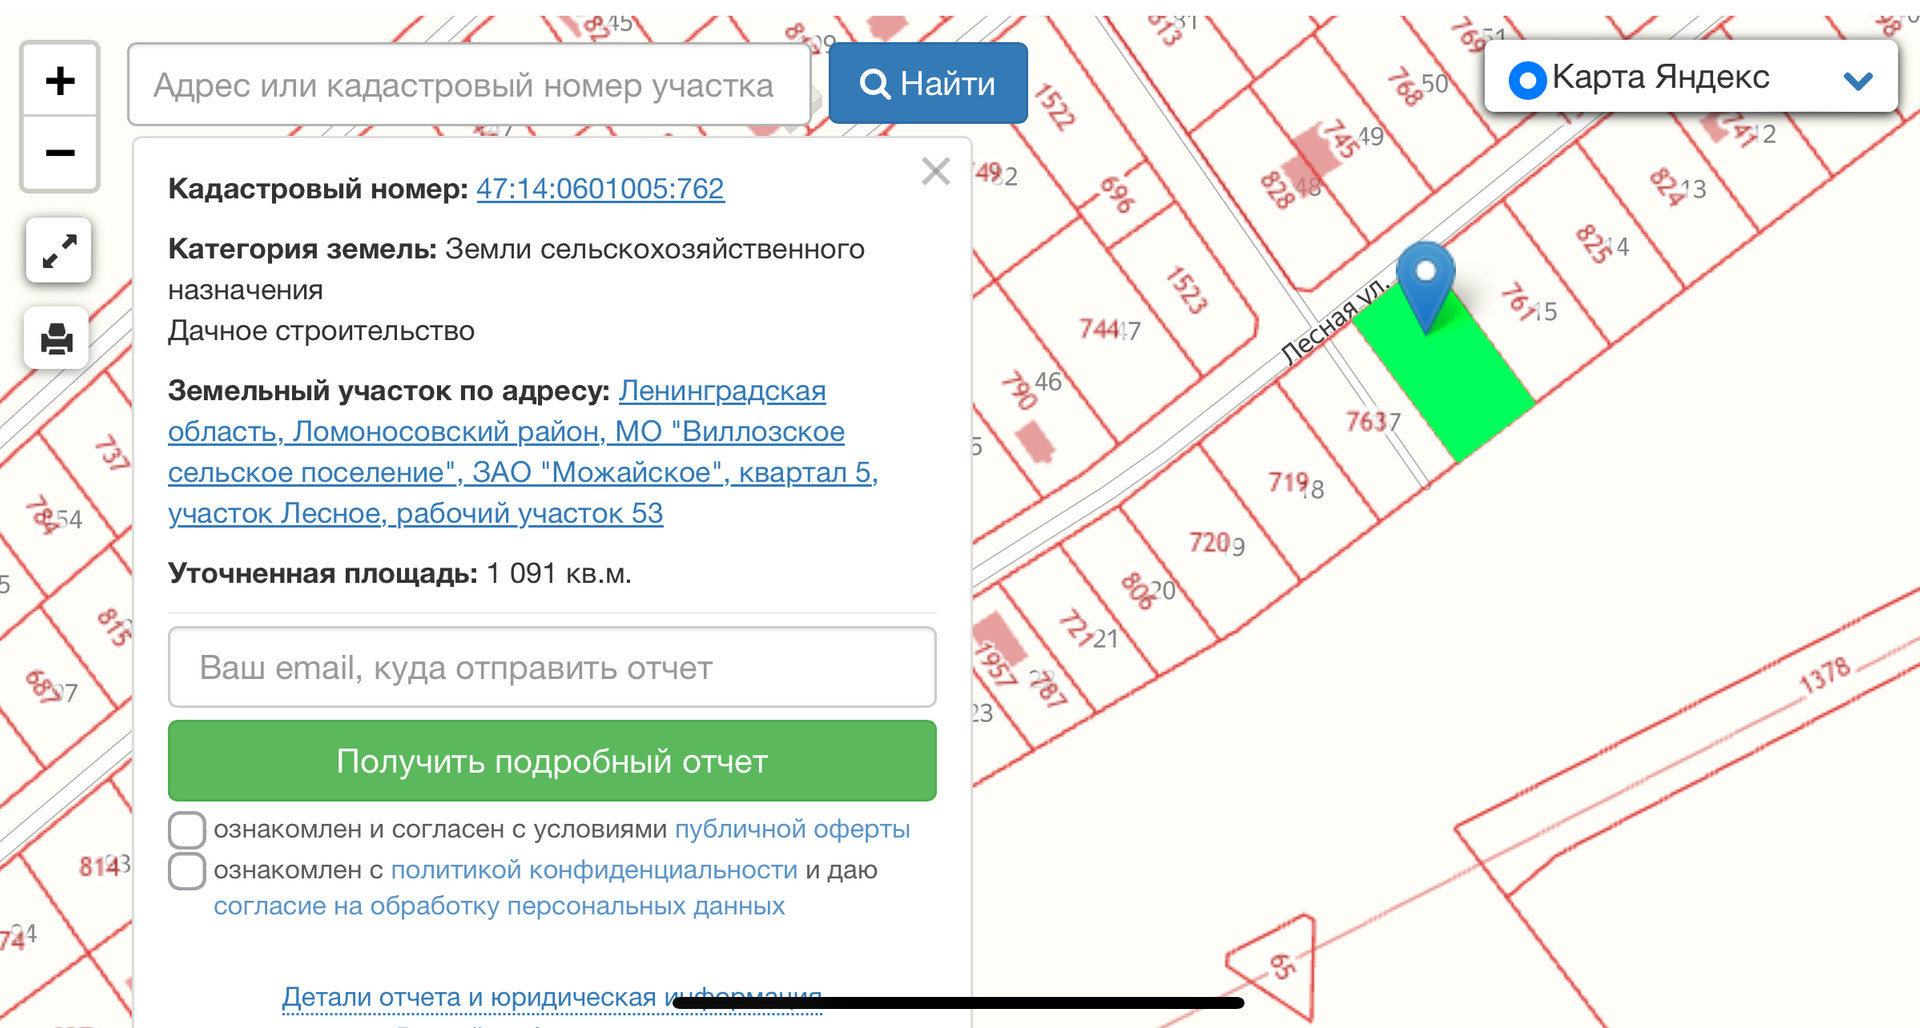Click map parcel labeled 696
Screen dimensions: 1920x1028
[x=1117, y=195]
